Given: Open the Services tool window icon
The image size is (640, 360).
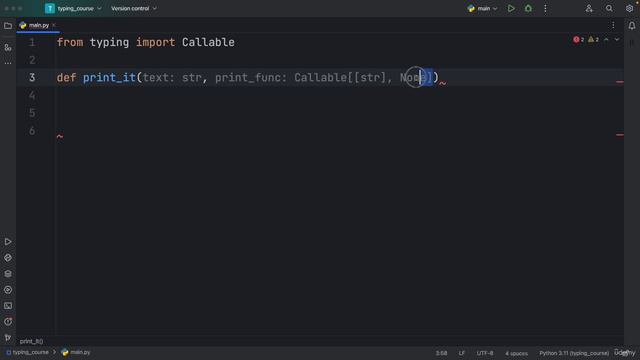Looking at the screenshot, I should [8, 290].
